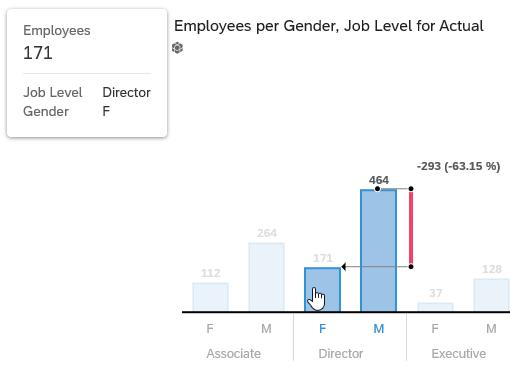Click the Associate male bar labeled 264
The height and width of the screenshot is (366, 510).
point(266,277)
